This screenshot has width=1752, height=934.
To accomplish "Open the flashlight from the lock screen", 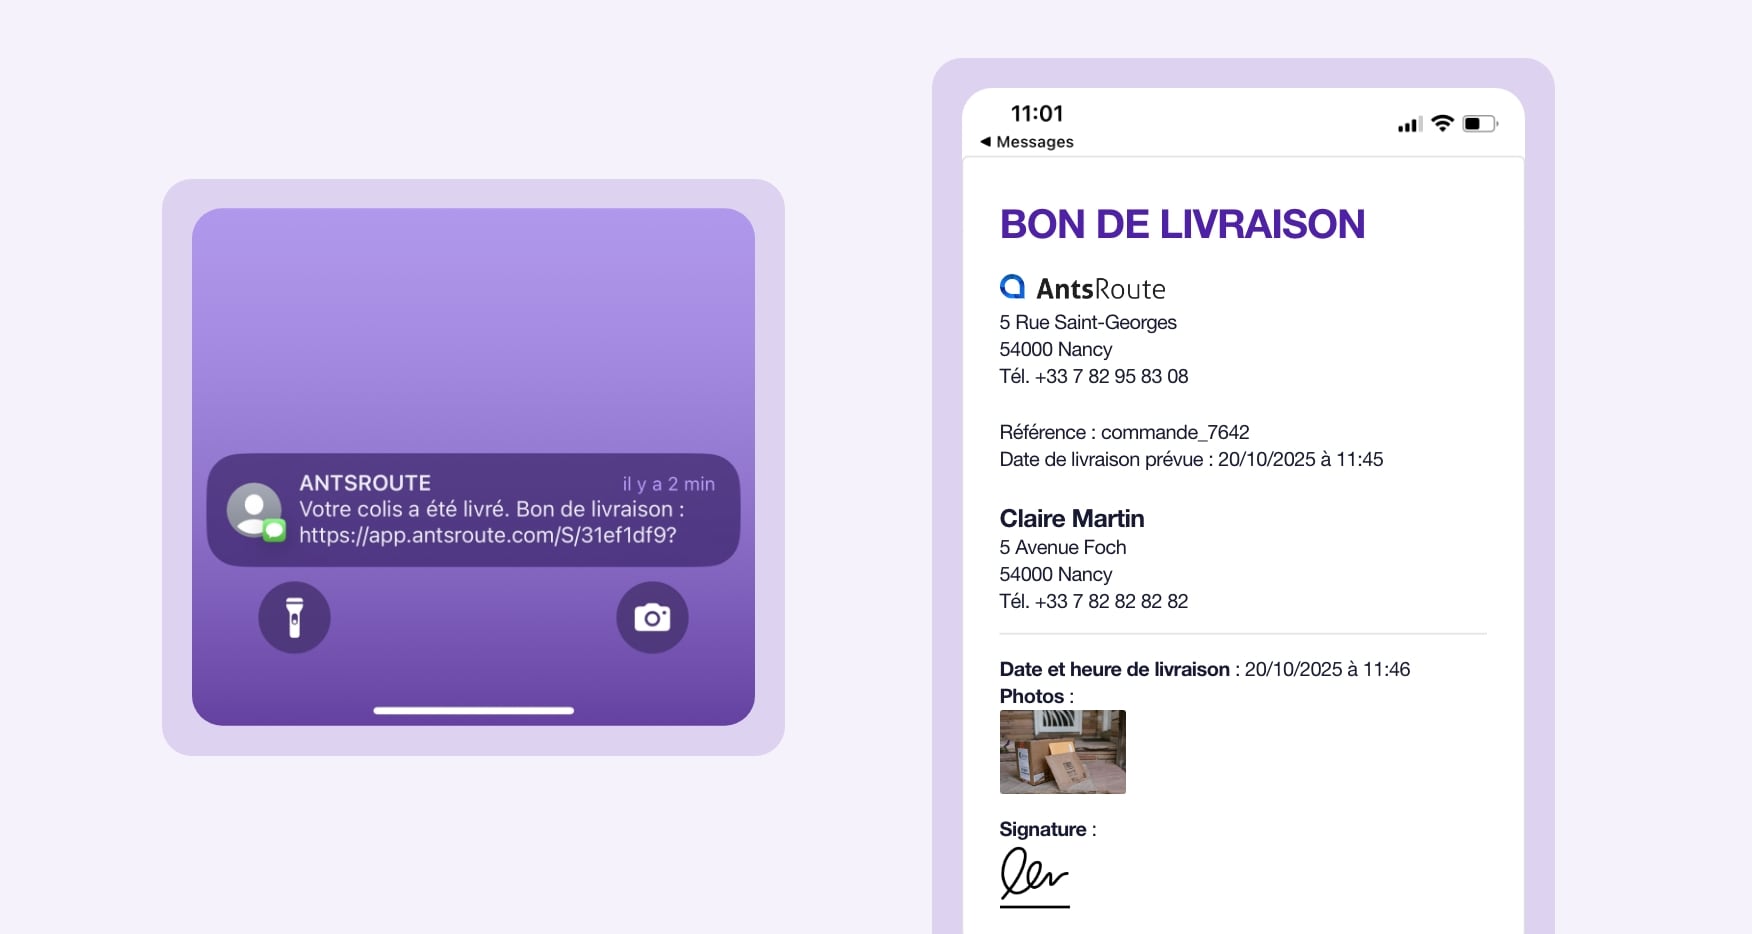I will click(x=294, y=618).
